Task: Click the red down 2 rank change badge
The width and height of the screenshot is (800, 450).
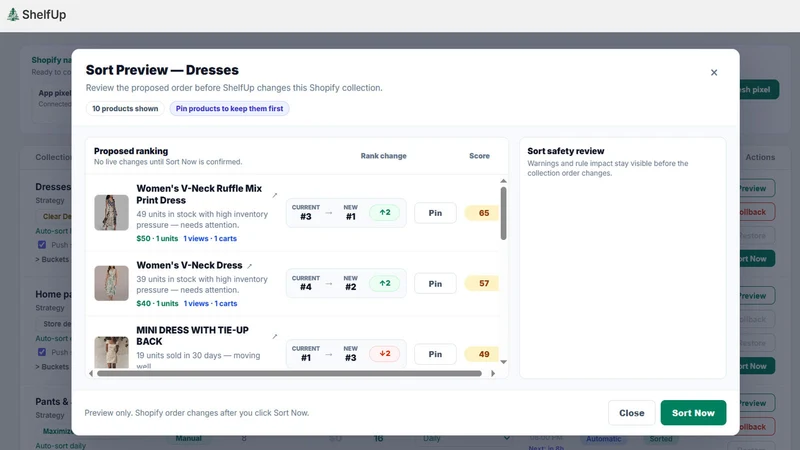Action: 385,354
